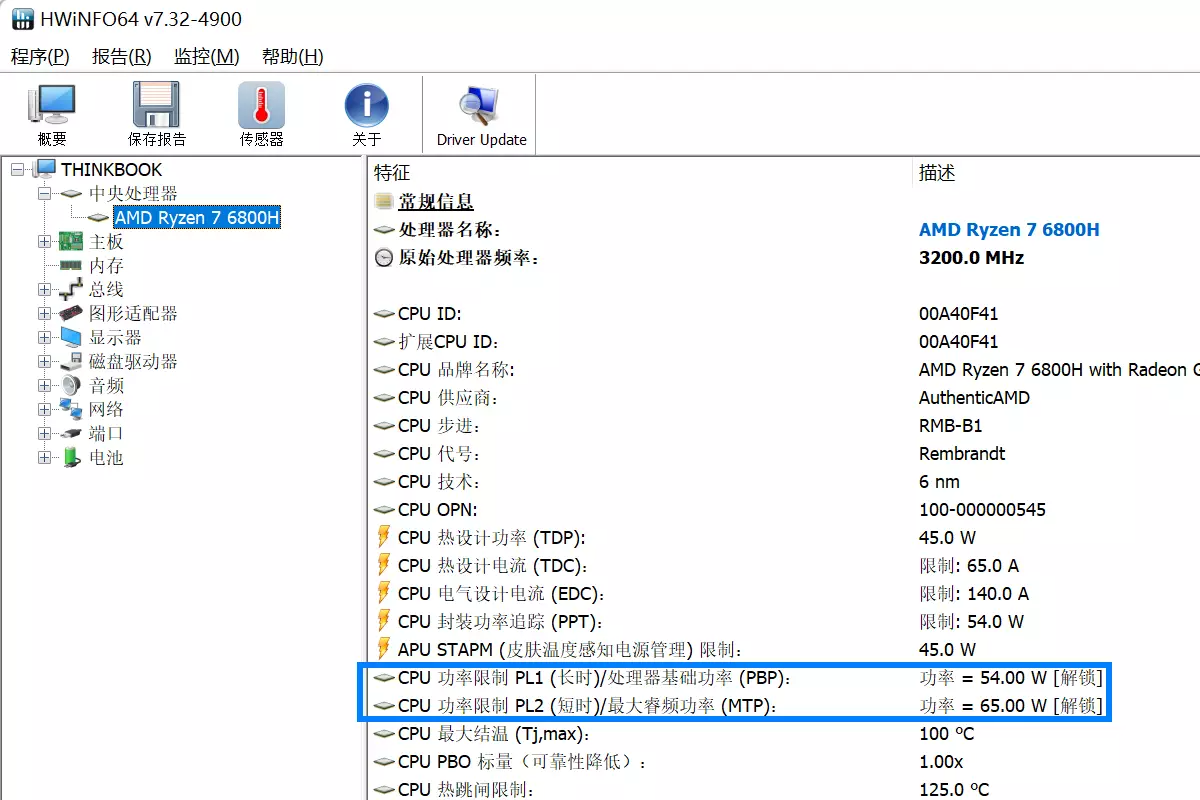The width and height of the screenshot is (1200, 800).
Task: Expand the 音频 tree node
Action: [44, 386]
